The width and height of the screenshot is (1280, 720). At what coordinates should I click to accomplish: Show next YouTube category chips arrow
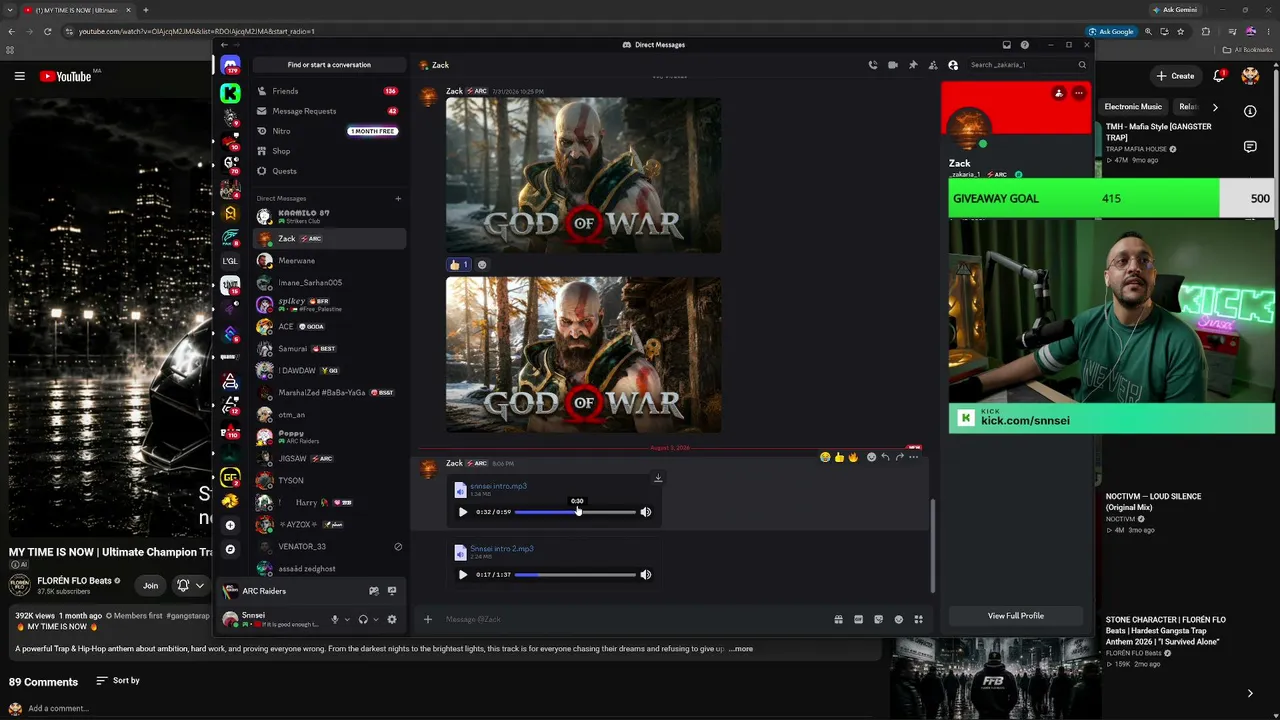tap(1215, 107)
